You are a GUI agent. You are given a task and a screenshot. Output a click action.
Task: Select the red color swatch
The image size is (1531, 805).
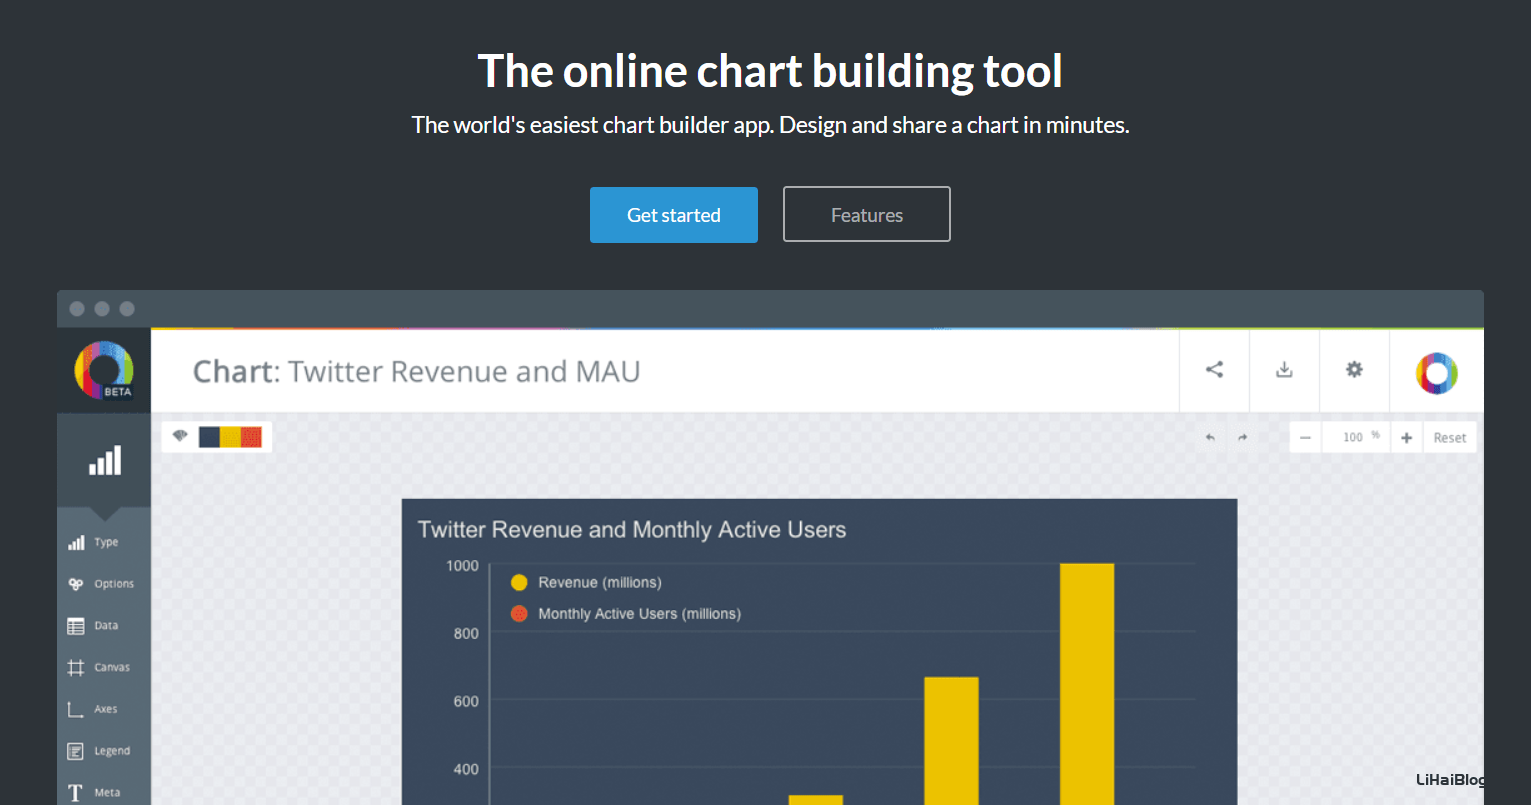(x=251, y=437)
